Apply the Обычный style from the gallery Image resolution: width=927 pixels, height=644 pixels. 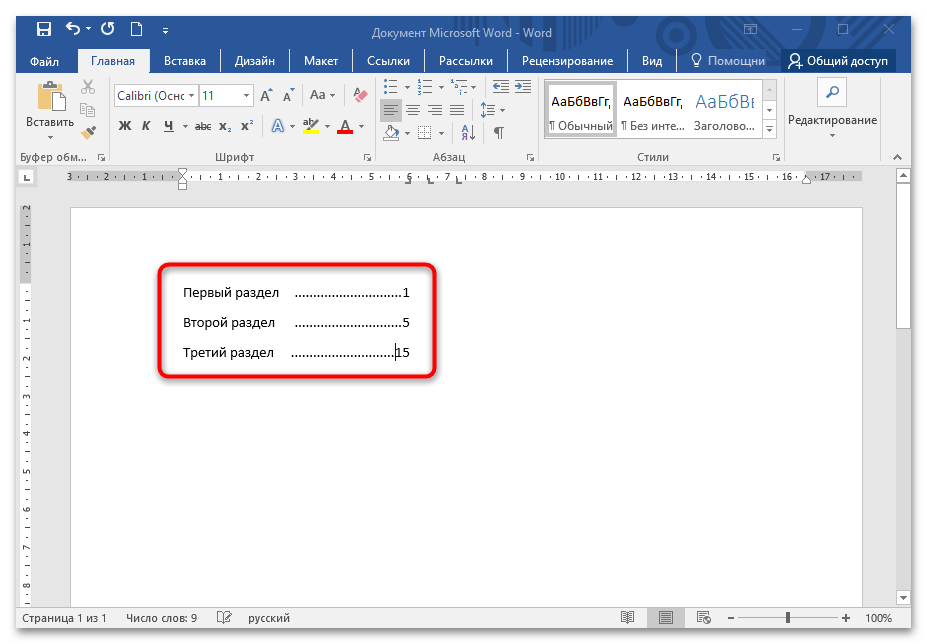581,110
